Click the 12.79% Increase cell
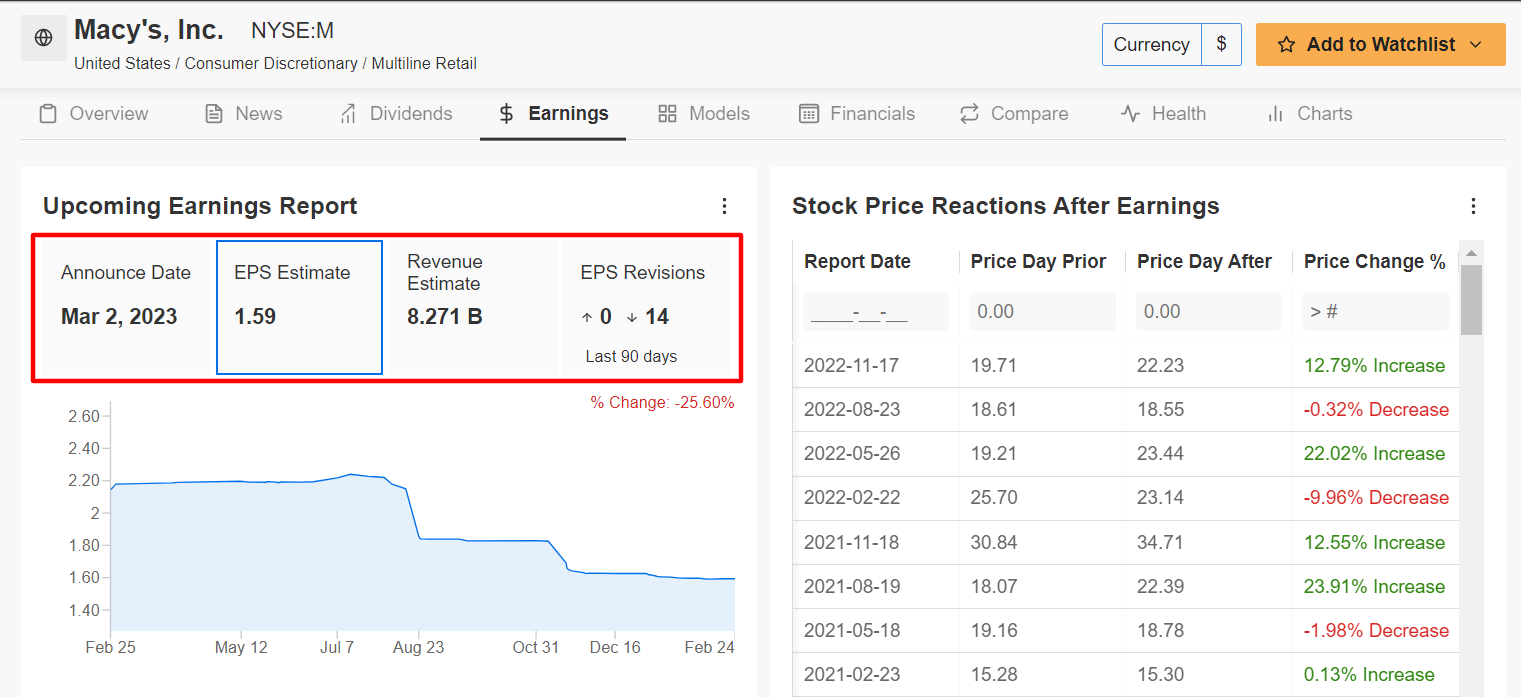The width and height of the screenshot is (1521, 697). (1374, 366)
